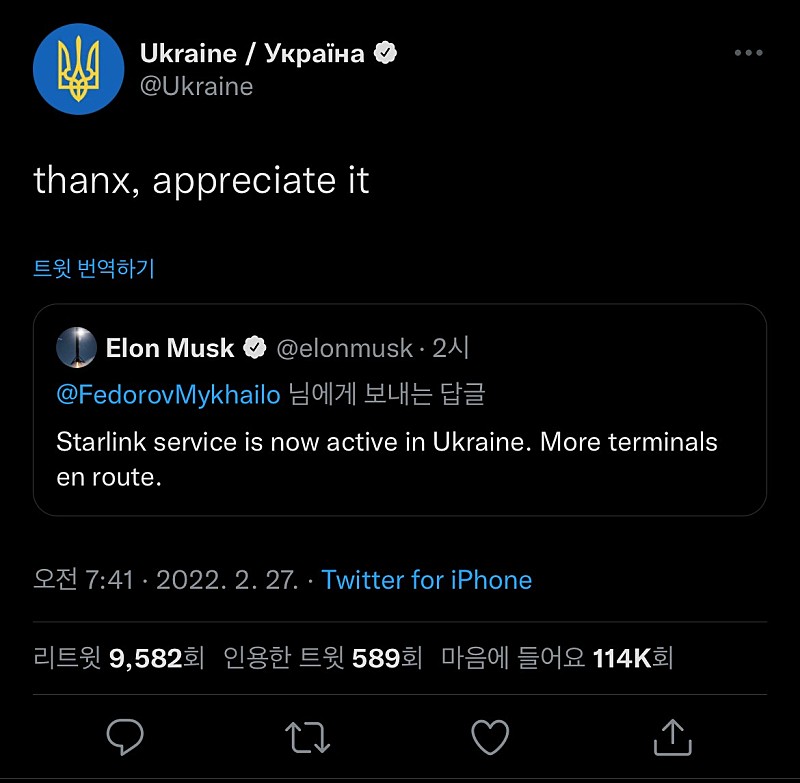
Task: Open the @Ukraine handle profile
Action: click(196, 86)
